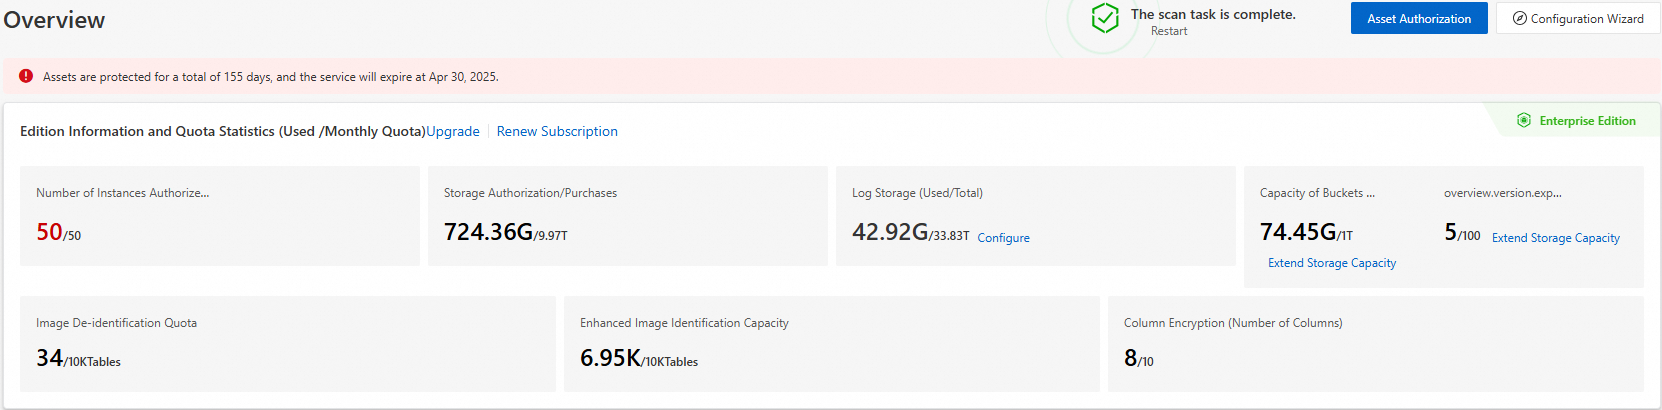Select the Column Encryption card
The height and width of the screenshot is (410, 1662).
1375,343
